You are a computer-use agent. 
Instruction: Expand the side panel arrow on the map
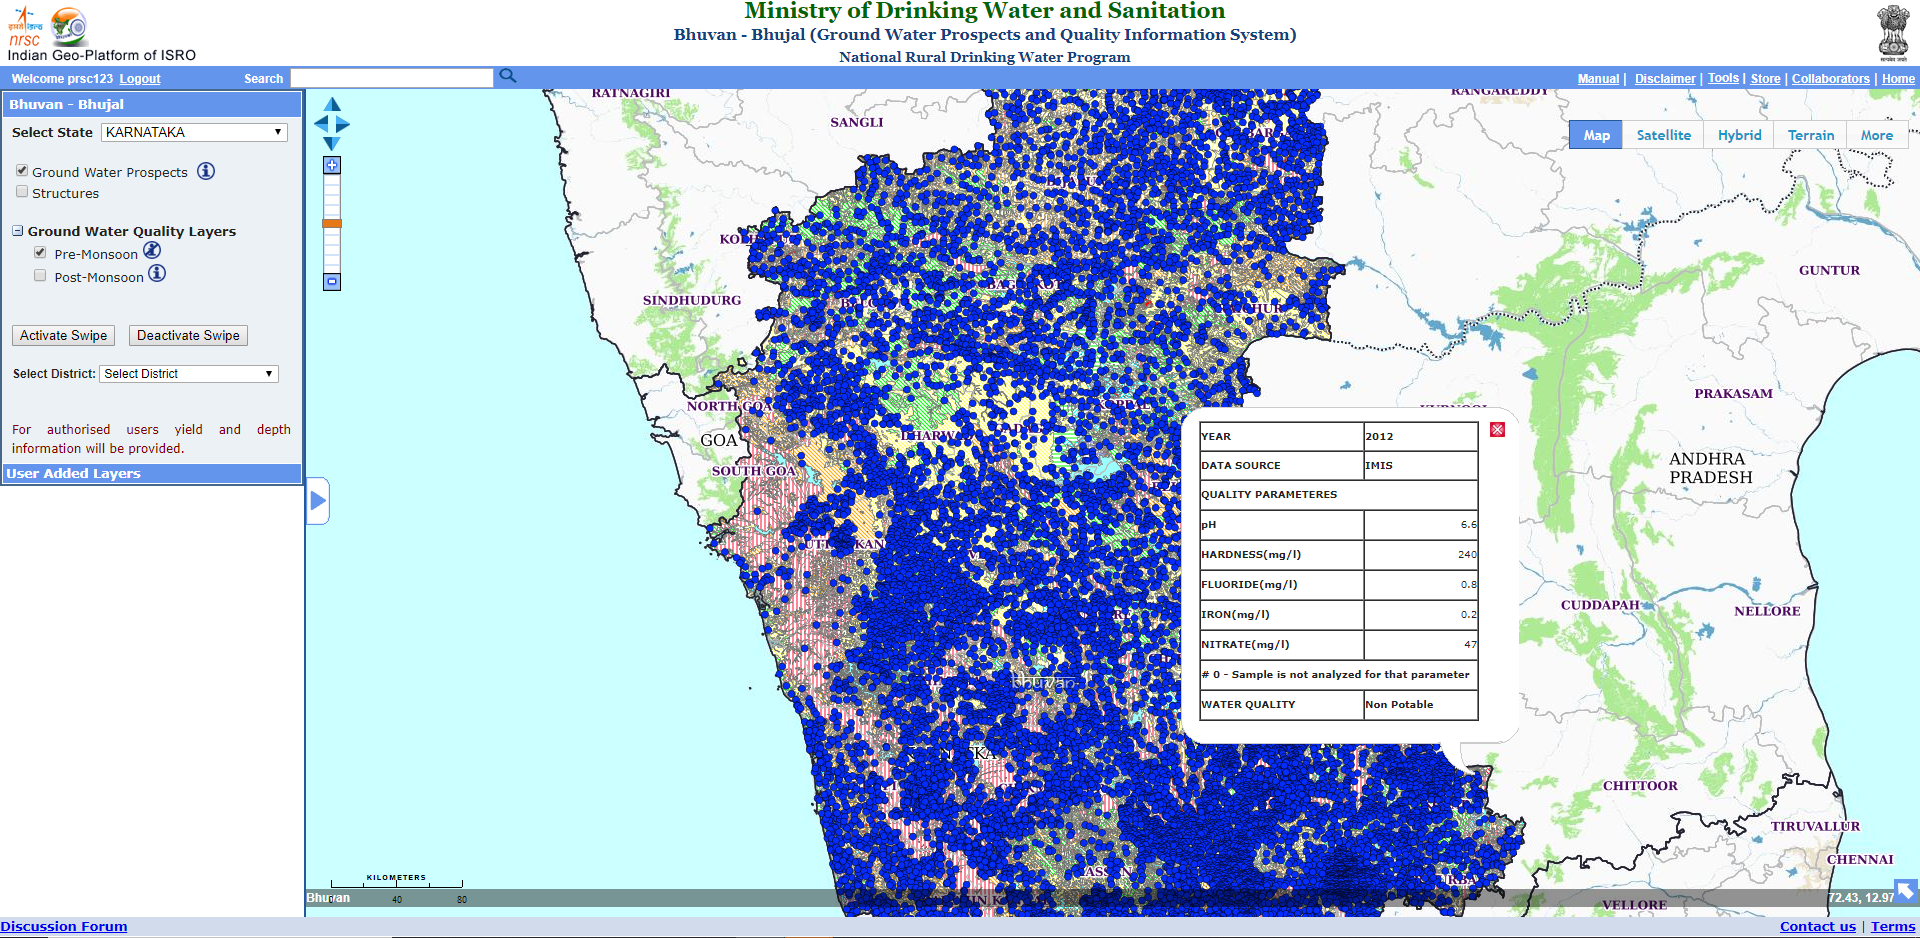click(x=318, y=500)
